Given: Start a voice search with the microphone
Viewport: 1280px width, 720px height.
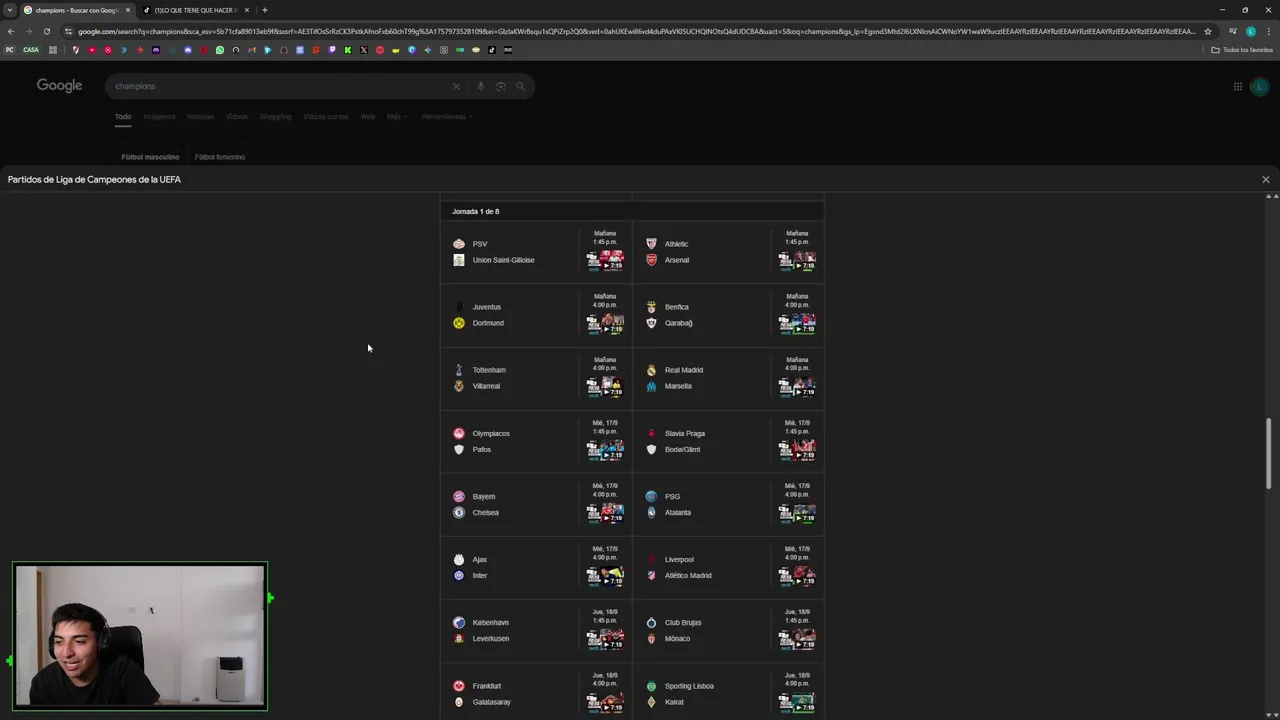Looking at the screenshot, I should pos(481,87).
